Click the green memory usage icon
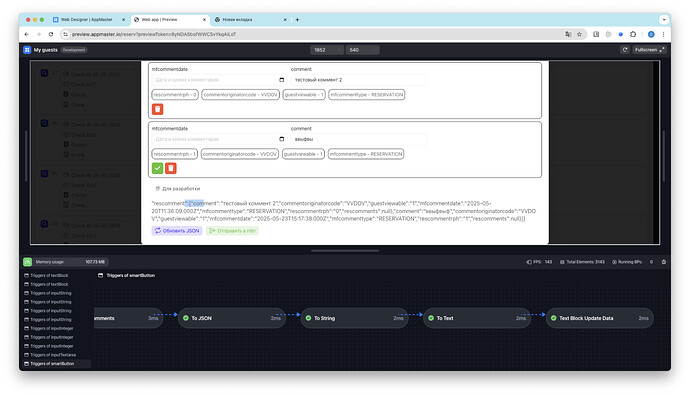 click(x=27, y=262)
